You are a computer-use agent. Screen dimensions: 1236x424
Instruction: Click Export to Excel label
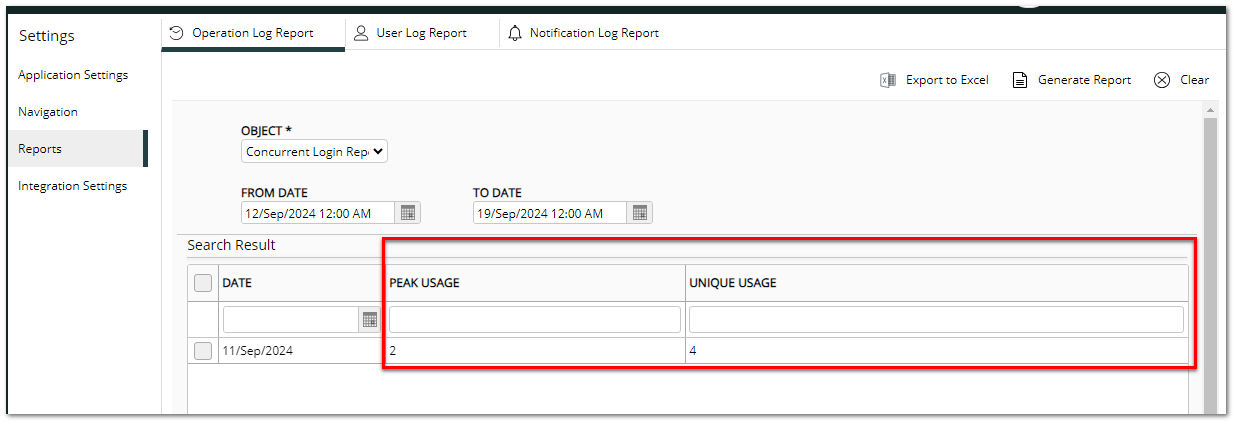point(947,80)
